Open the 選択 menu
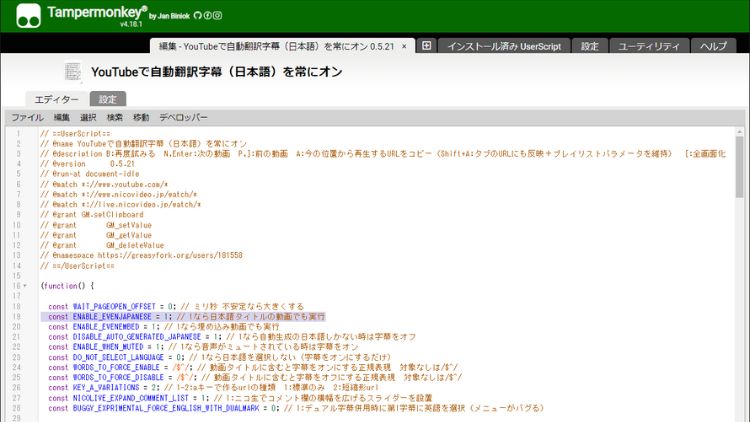This screenshot has height=422, width=750. click(88, 117)
